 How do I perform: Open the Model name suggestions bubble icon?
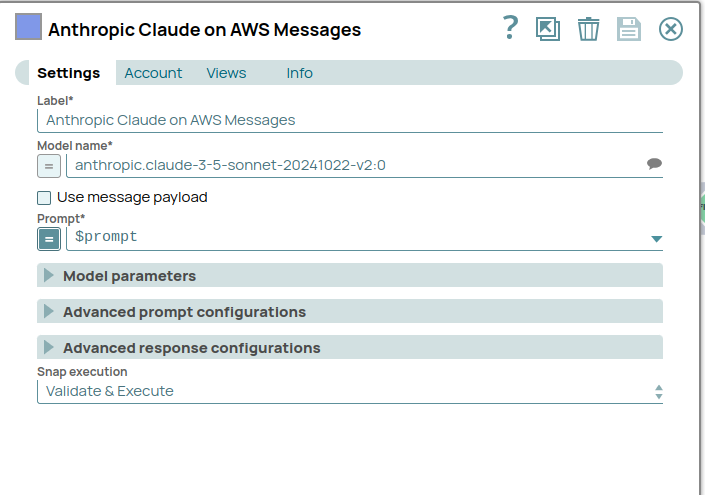pyautogui.click(x=654, y=164)
